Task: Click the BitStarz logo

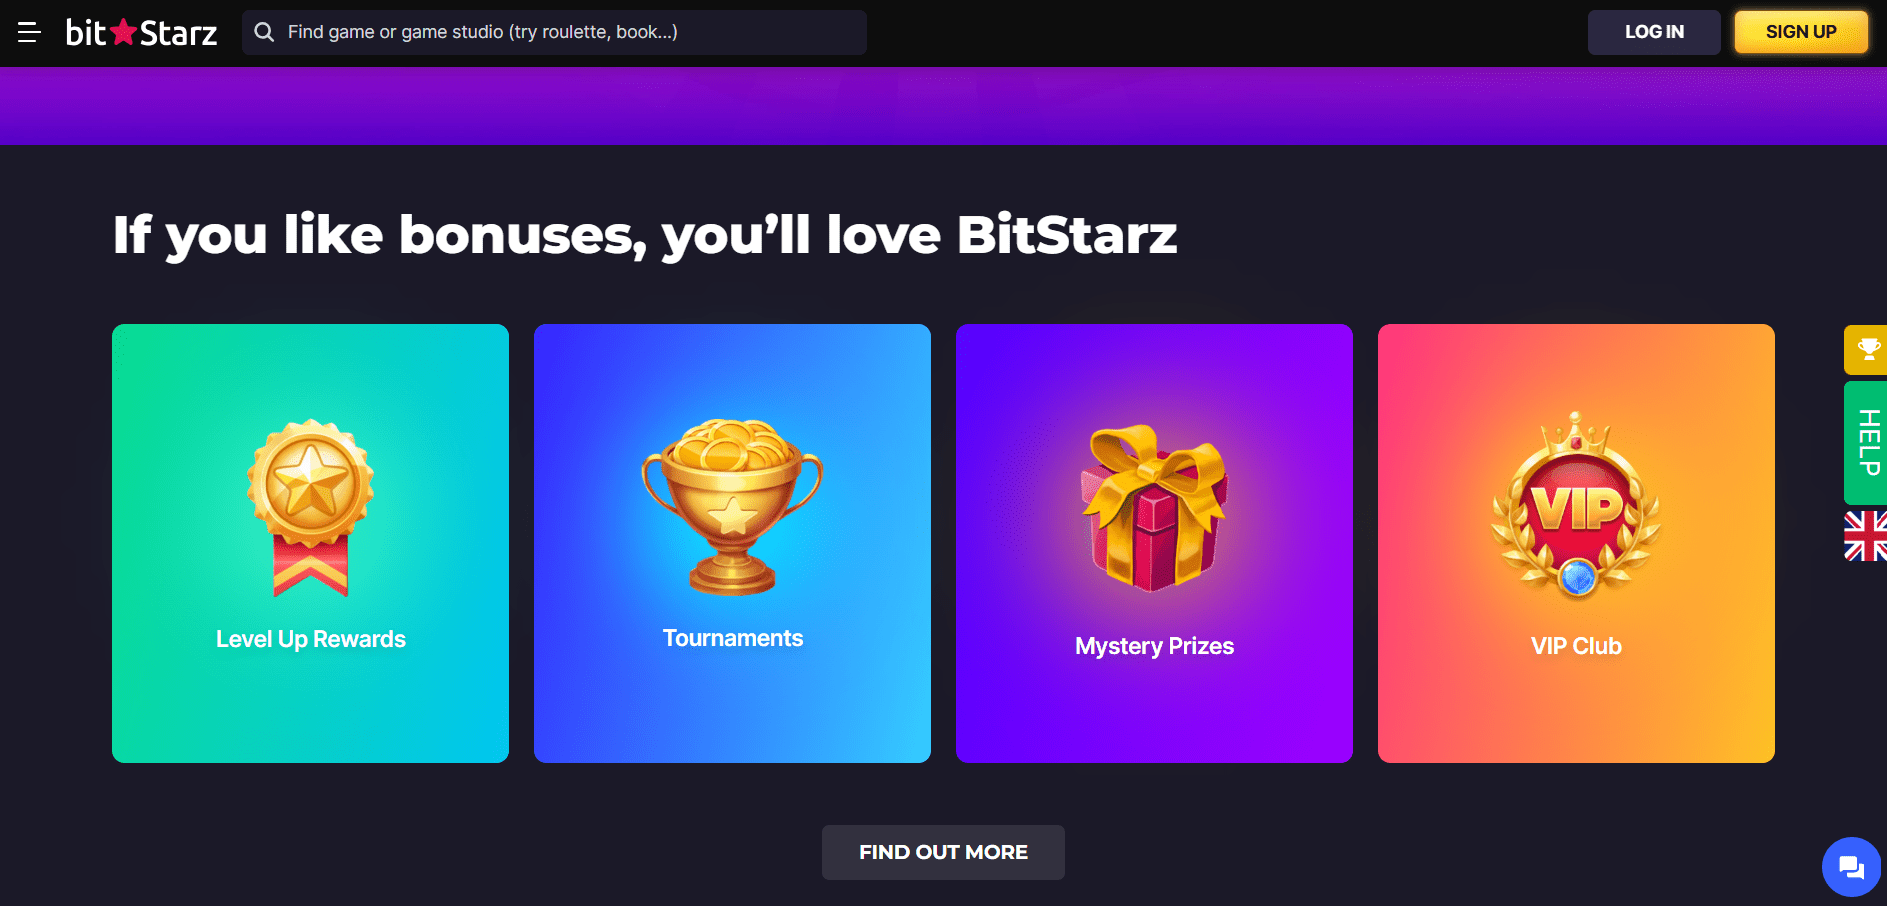Action: (141, 32)
